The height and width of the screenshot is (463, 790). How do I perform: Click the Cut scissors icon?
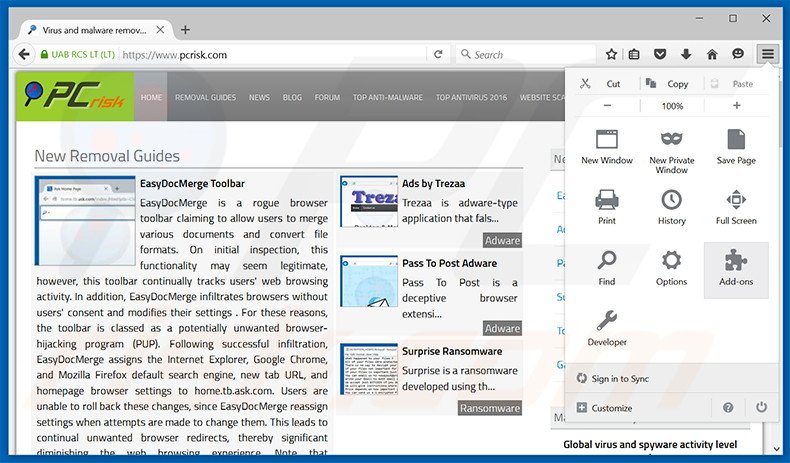(585, 84)
